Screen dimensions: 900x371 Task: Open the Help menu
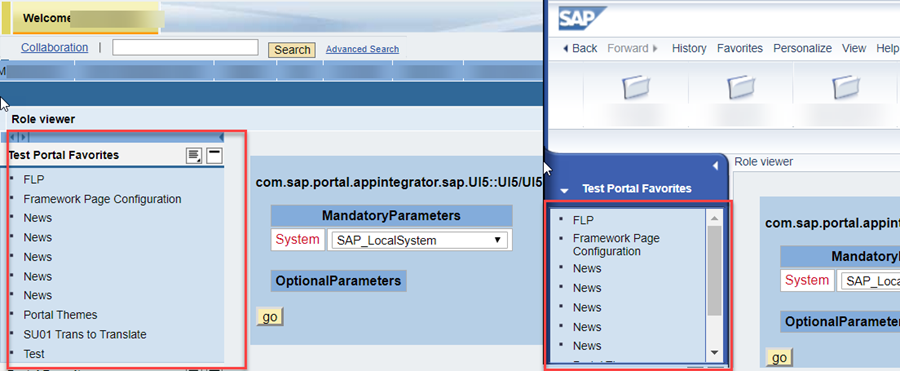[x=887, y=48]
